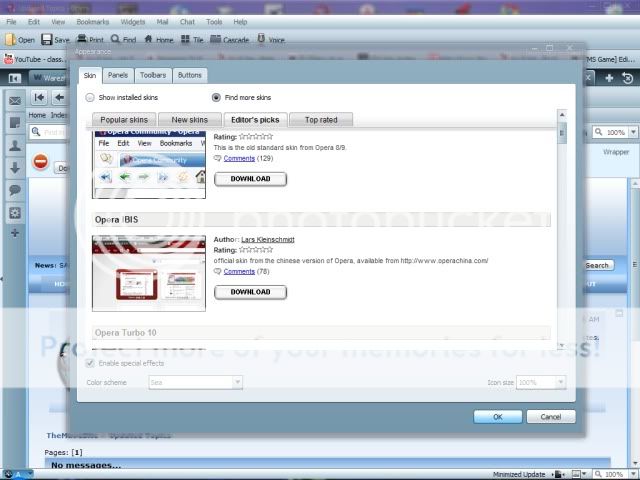
Task: Open the Downloads panel arrow icon
Action: pyautogui.click(x=15, y=168)
